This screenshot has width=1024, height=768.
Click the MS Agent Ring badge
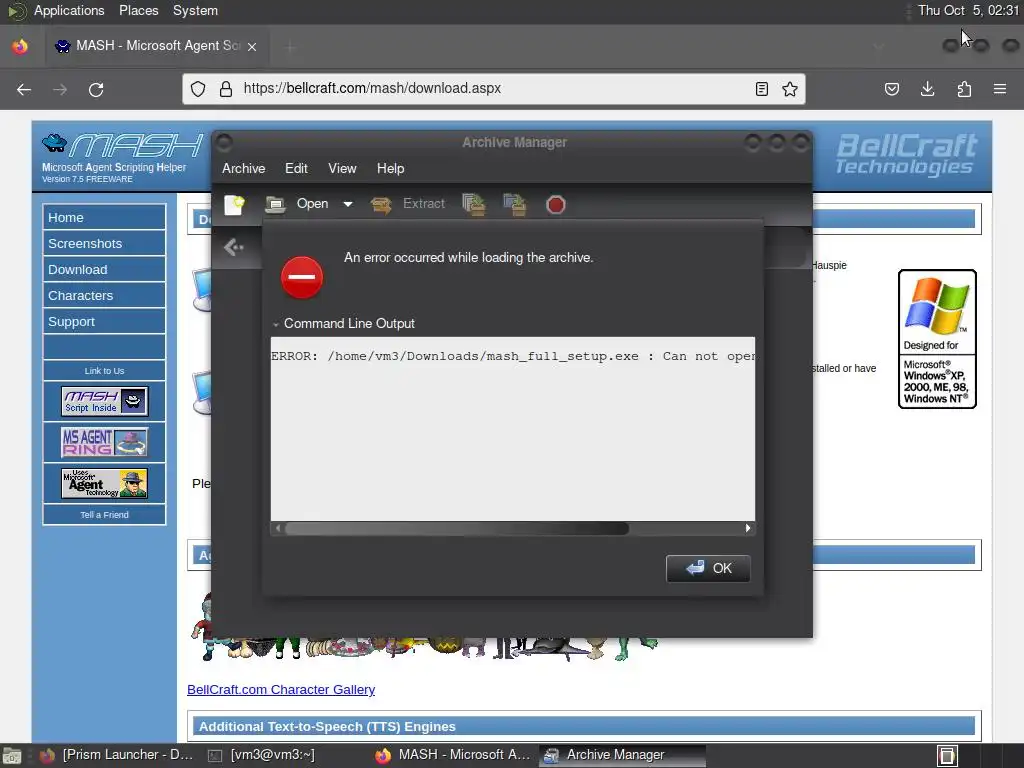click(x=104, y=442)
